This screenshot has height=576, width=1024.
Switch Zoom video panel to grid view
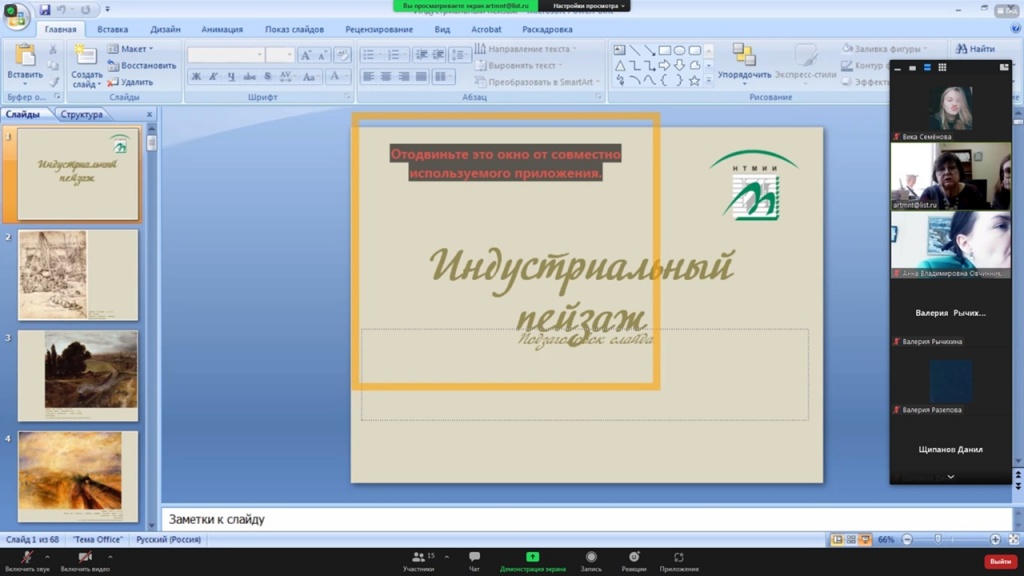tap(942, 68)
